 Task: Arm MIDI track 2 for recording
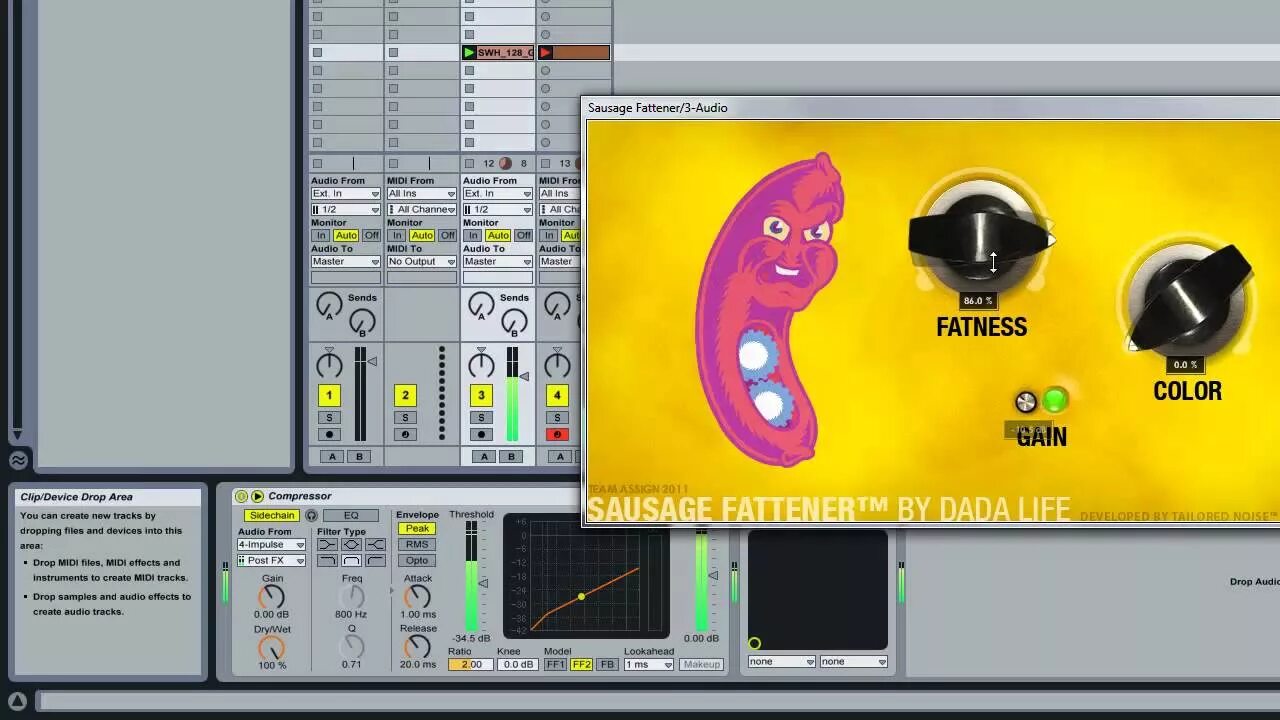[405, 434]
